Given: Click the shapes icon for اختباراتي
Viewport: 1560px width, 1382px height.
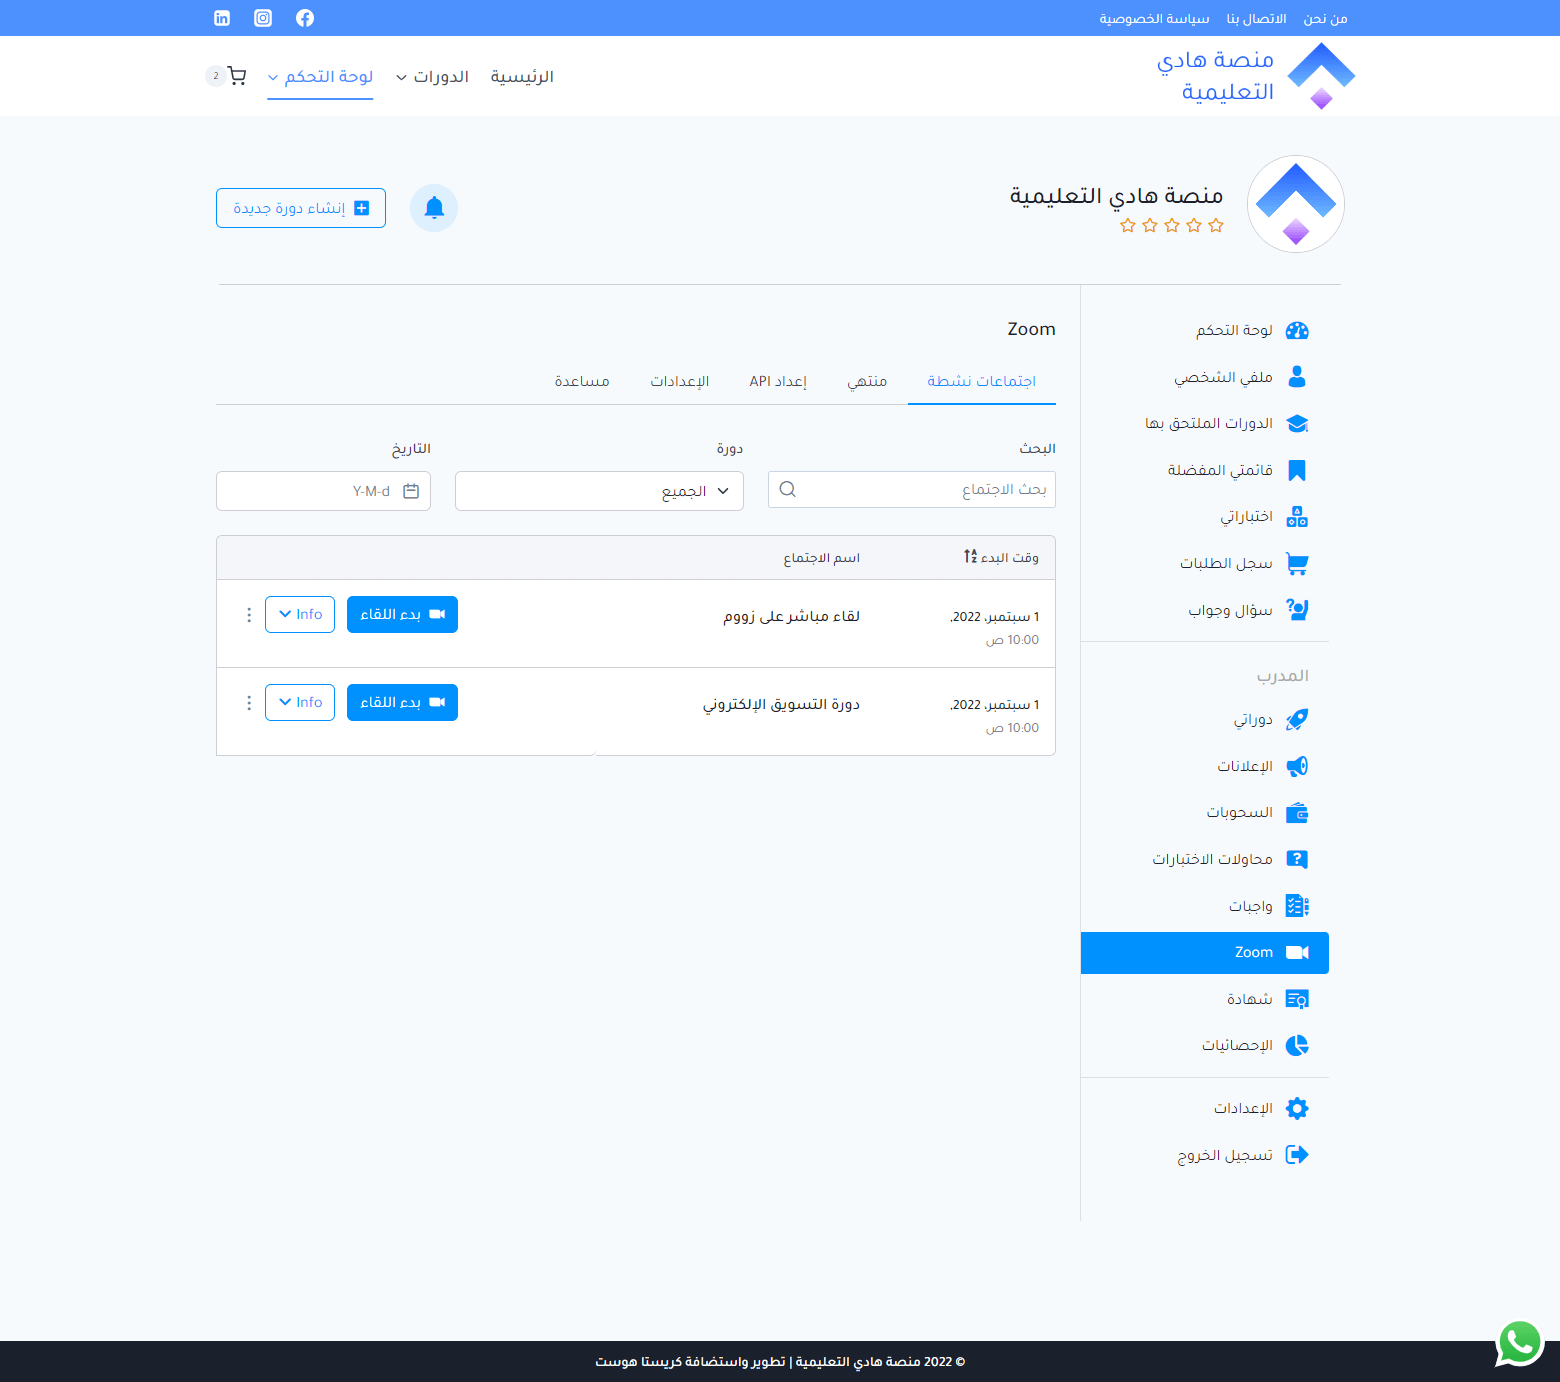Looking at the screenshot, I should (x=1297, y=517).
